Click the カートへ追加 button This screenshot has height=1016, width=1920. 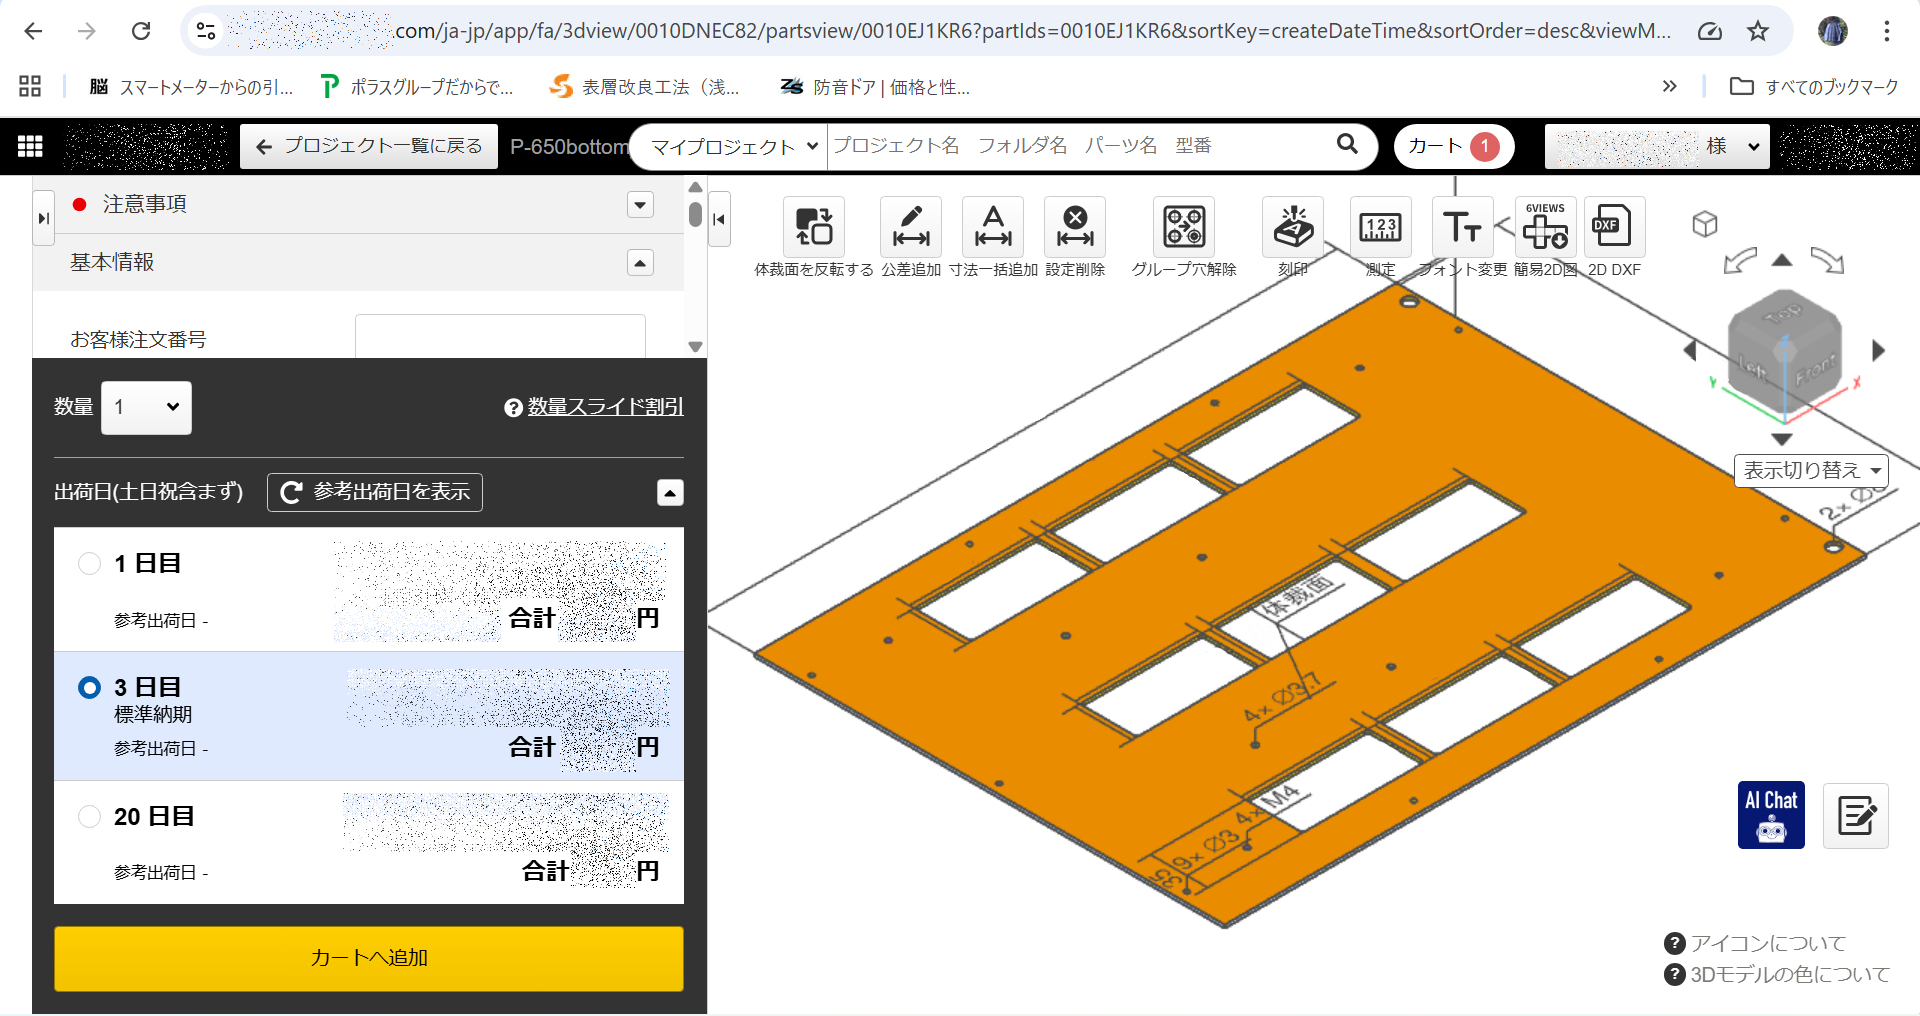pos(368,958)
